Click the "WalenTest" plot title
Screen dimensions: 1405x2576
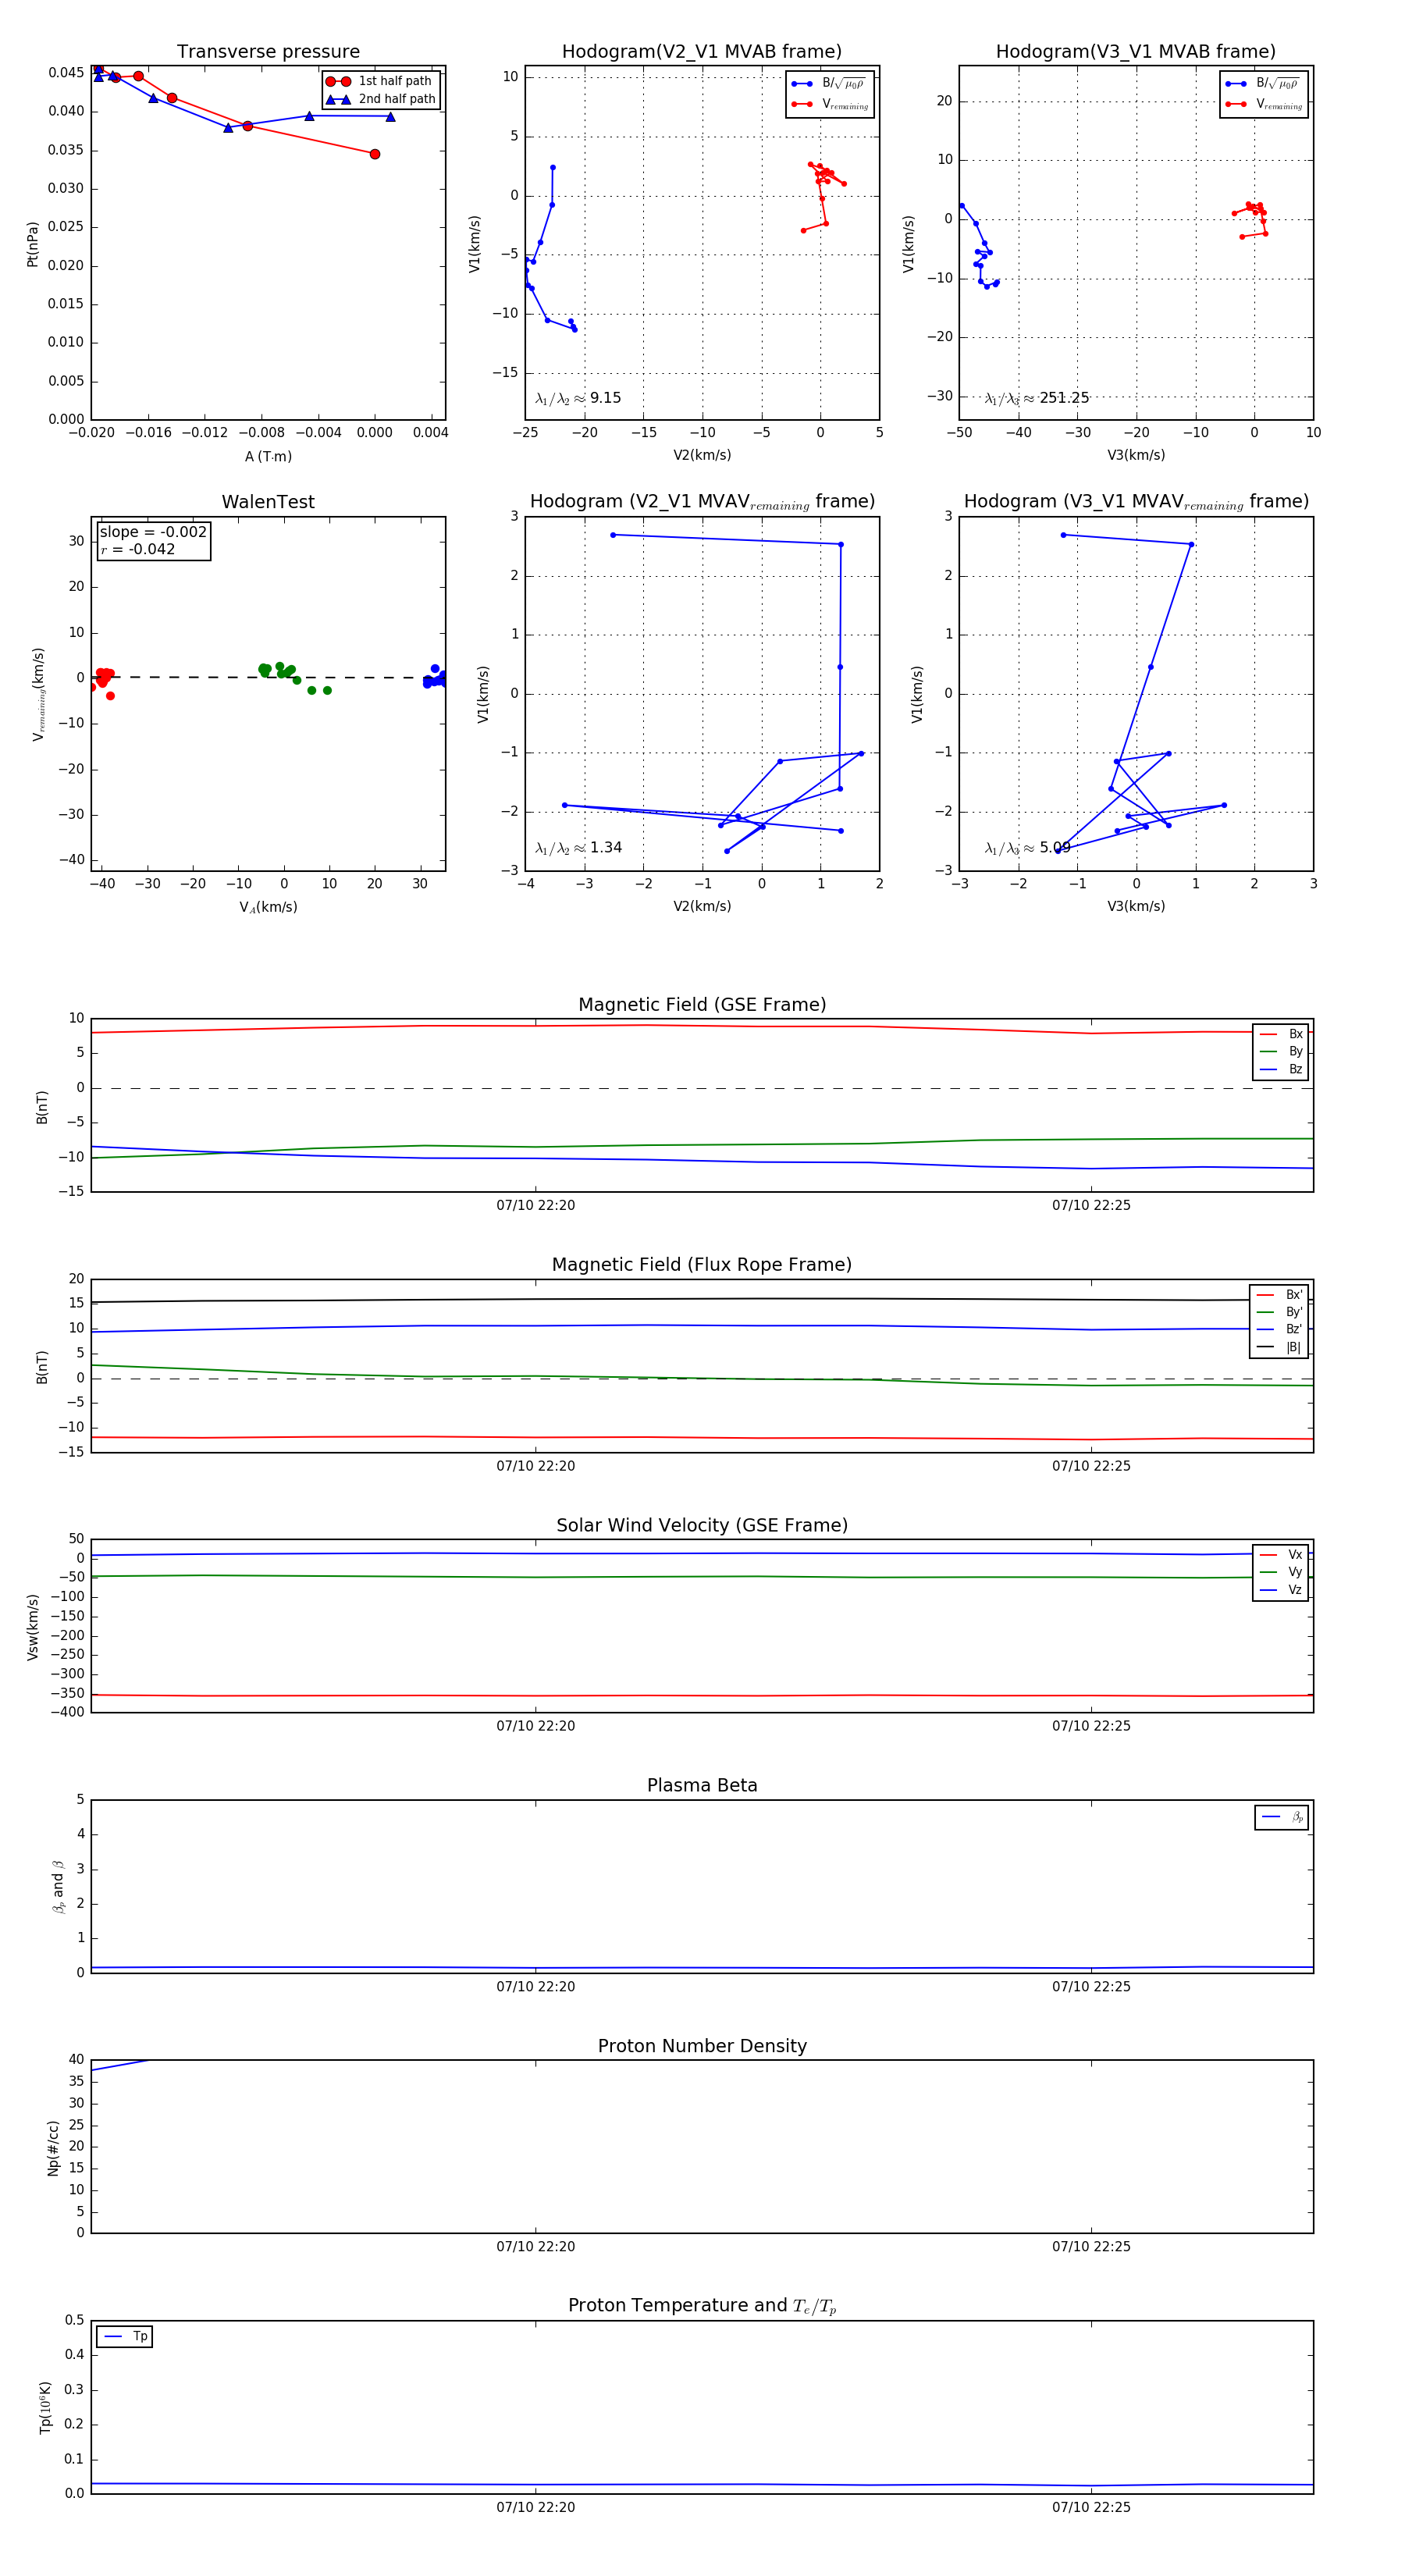click(x=268, y=502)
